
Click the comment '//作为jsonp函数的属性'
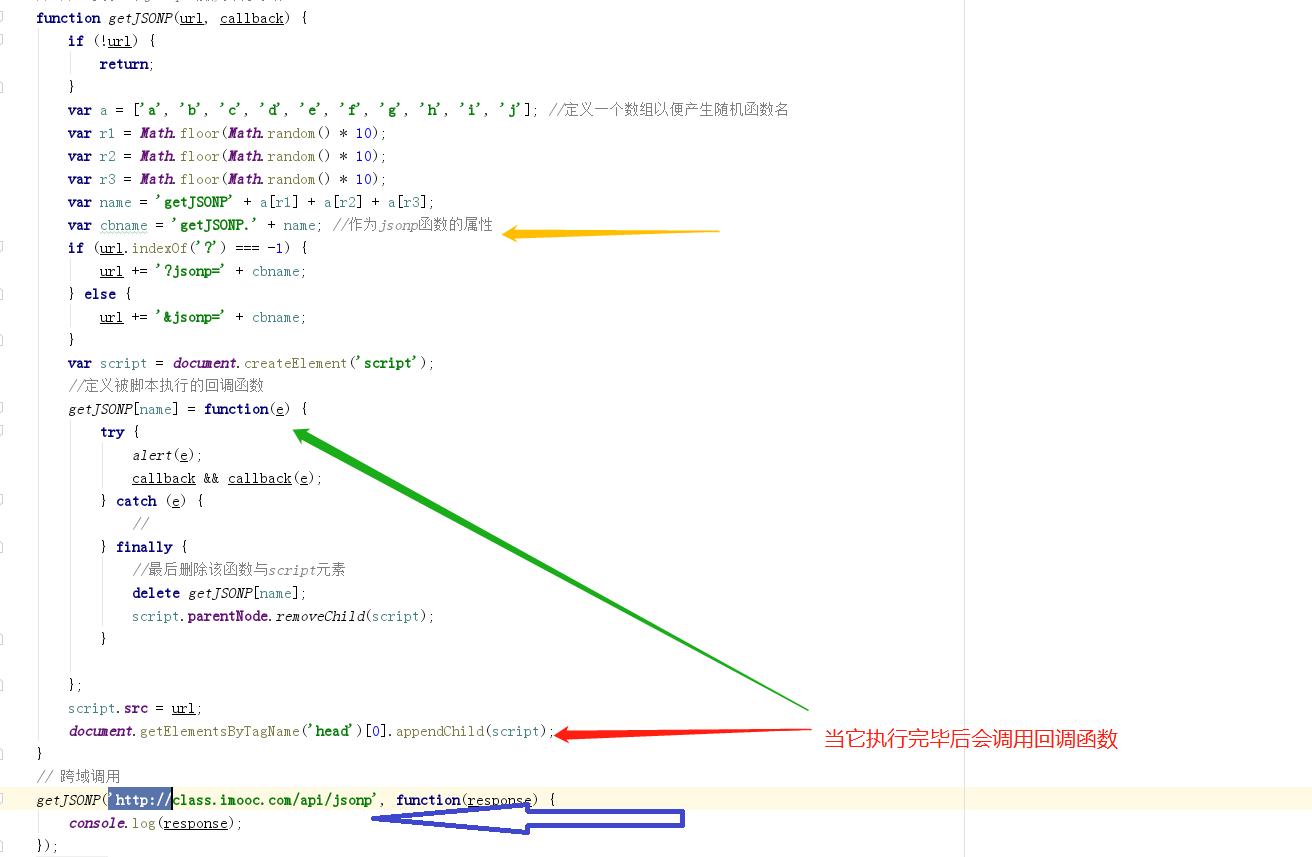(x=413, y=225)
